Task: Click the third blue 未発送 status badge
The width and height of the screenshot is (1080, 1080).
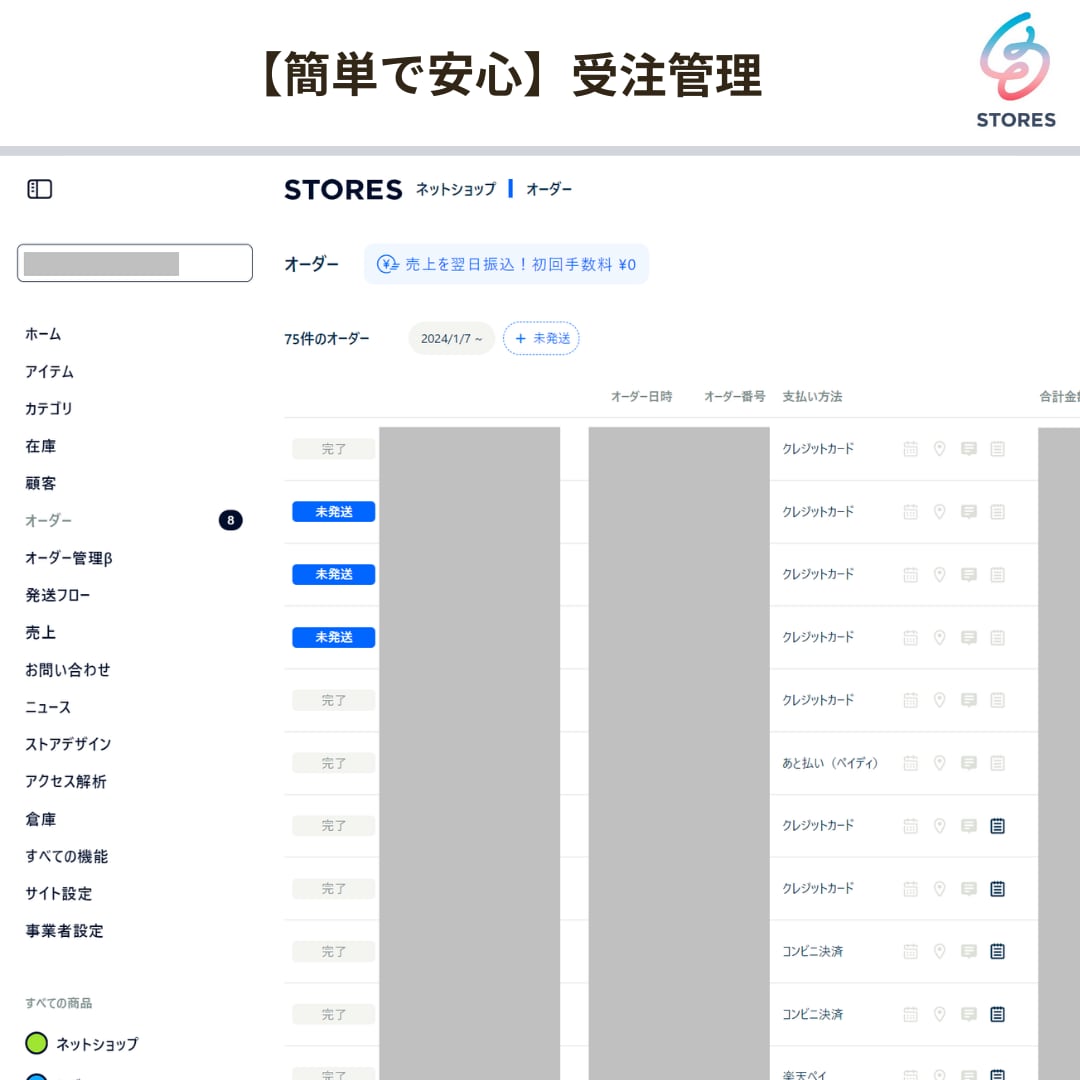Action: (x=333, y=637)
